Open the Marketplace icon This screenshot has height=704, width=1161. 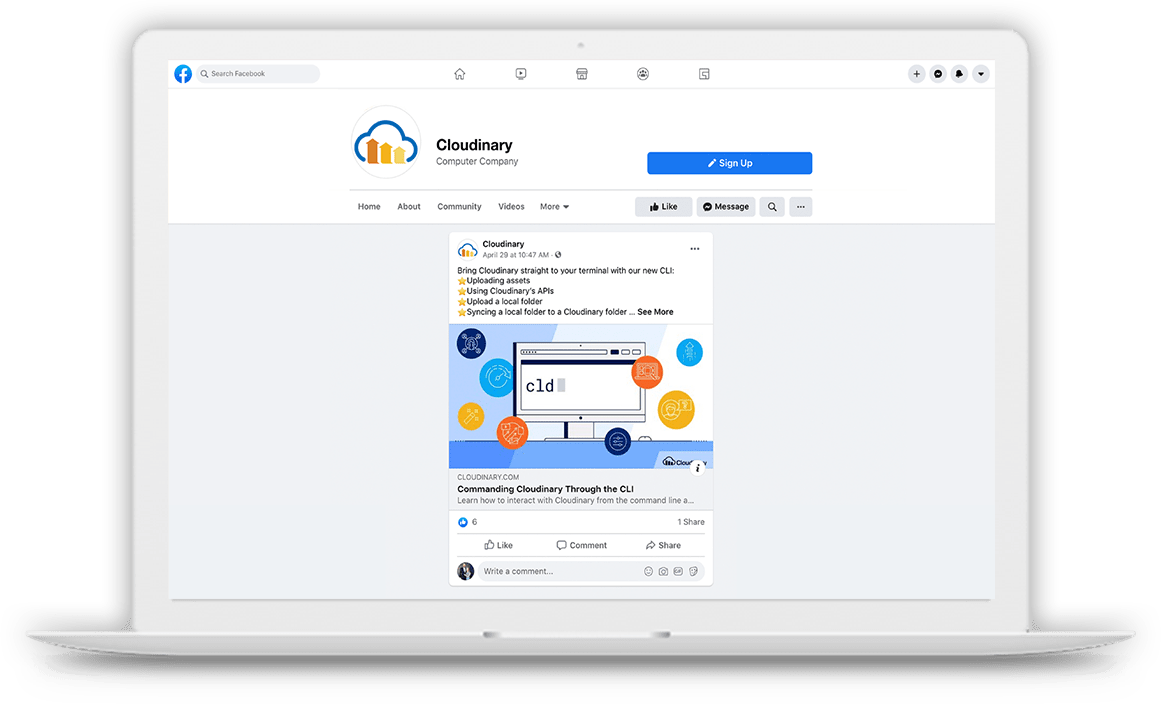[x=582, y=74]
